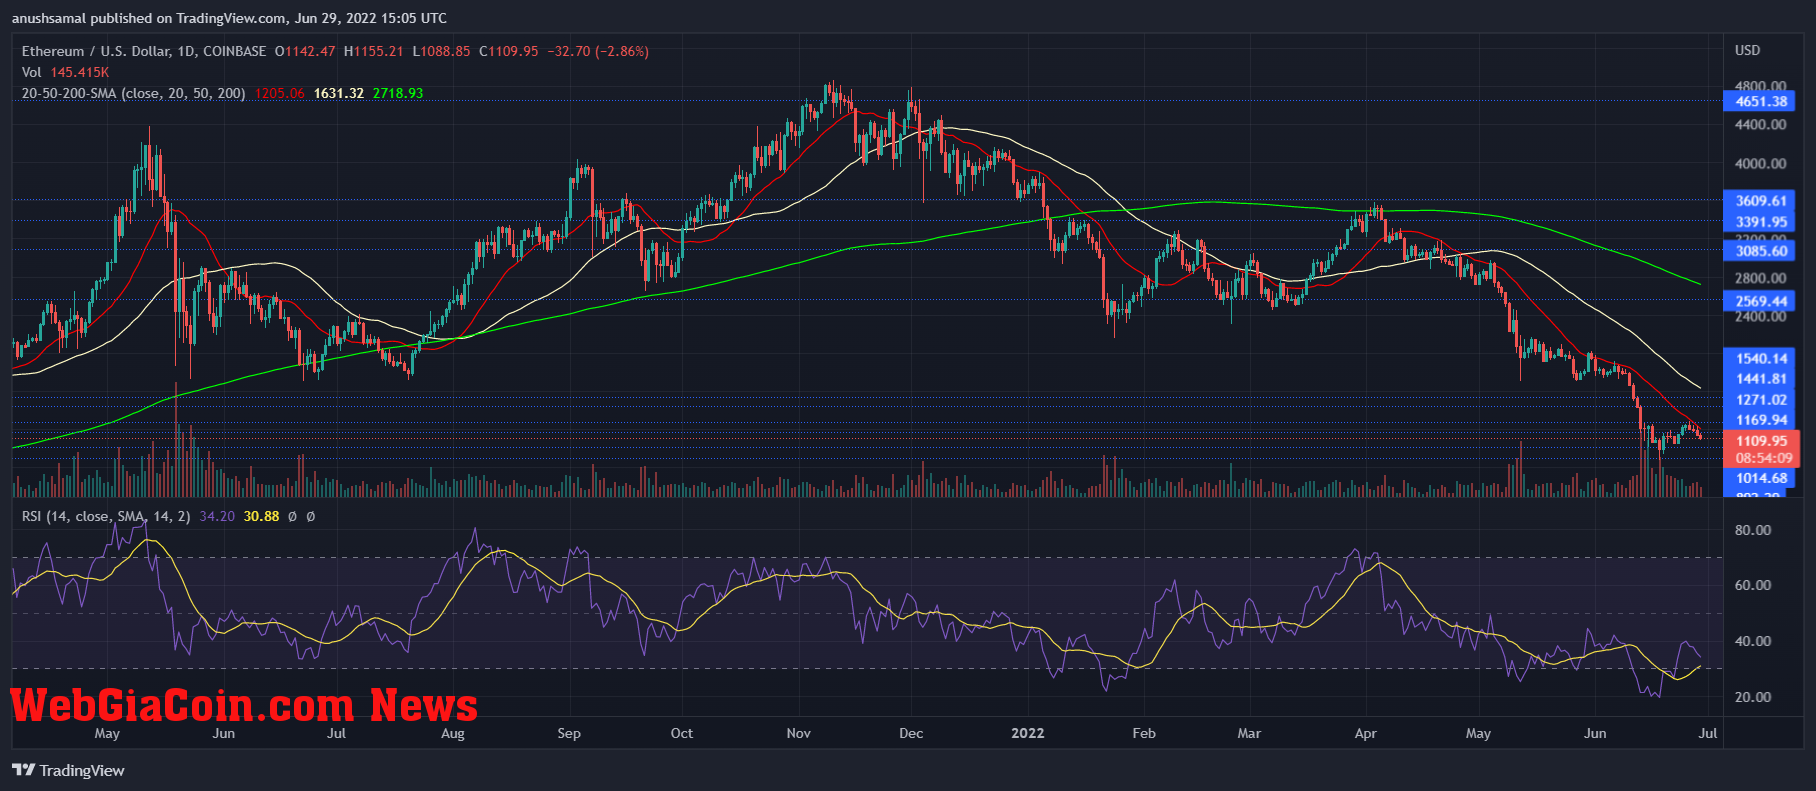Click the Dec label on time axis
1816x791 pixels.
point(911,733)
